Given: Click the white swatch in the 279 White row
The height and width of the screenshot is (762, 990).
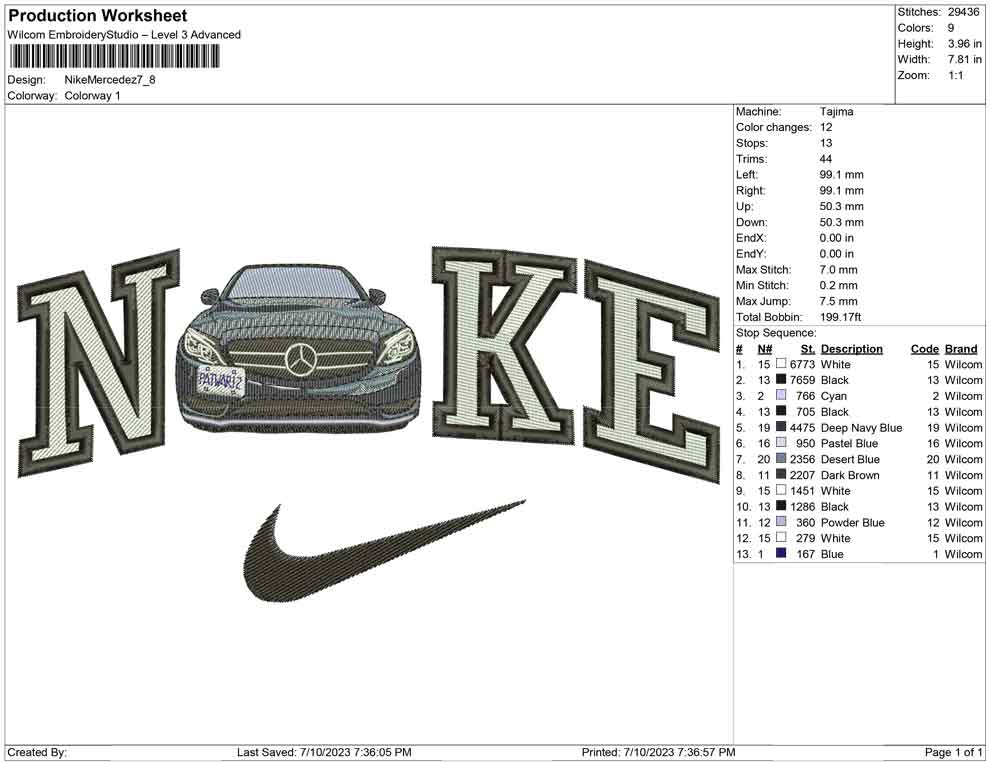Looking at the screenshot, I should tap(781, 537).
